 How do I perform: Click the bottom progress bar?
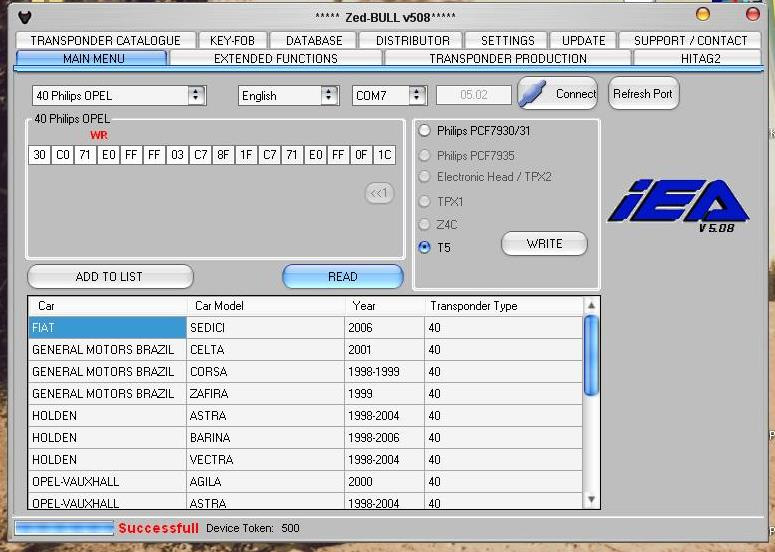click(x=64, y=528)
